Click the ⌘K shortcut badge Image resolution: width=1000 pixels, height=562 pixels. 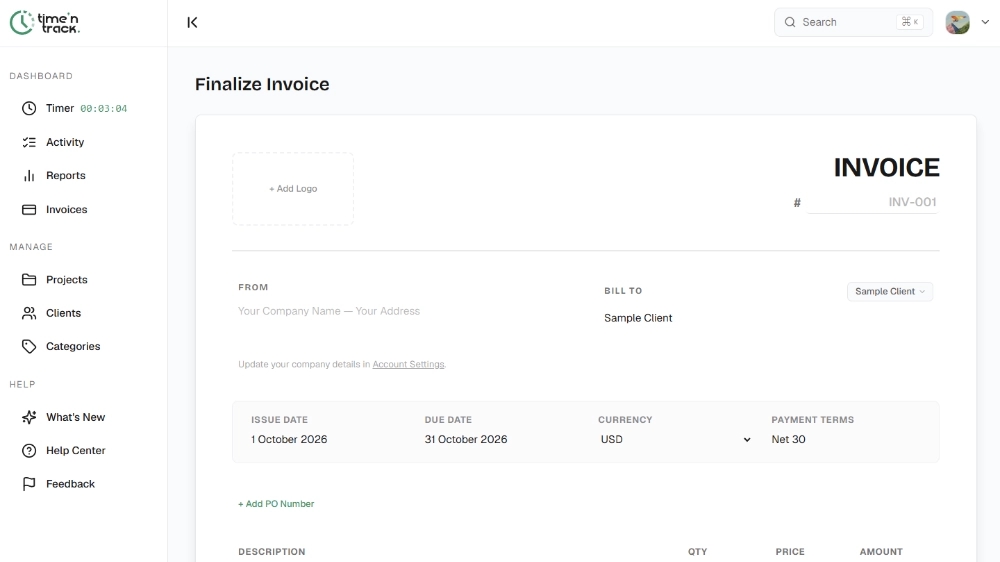tap(910, 22)
